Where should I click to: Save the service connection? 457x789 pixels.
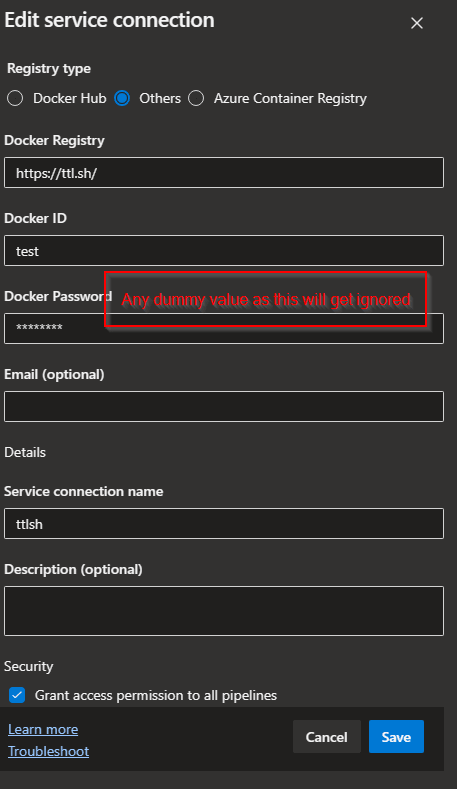click(x=396, y=737)
